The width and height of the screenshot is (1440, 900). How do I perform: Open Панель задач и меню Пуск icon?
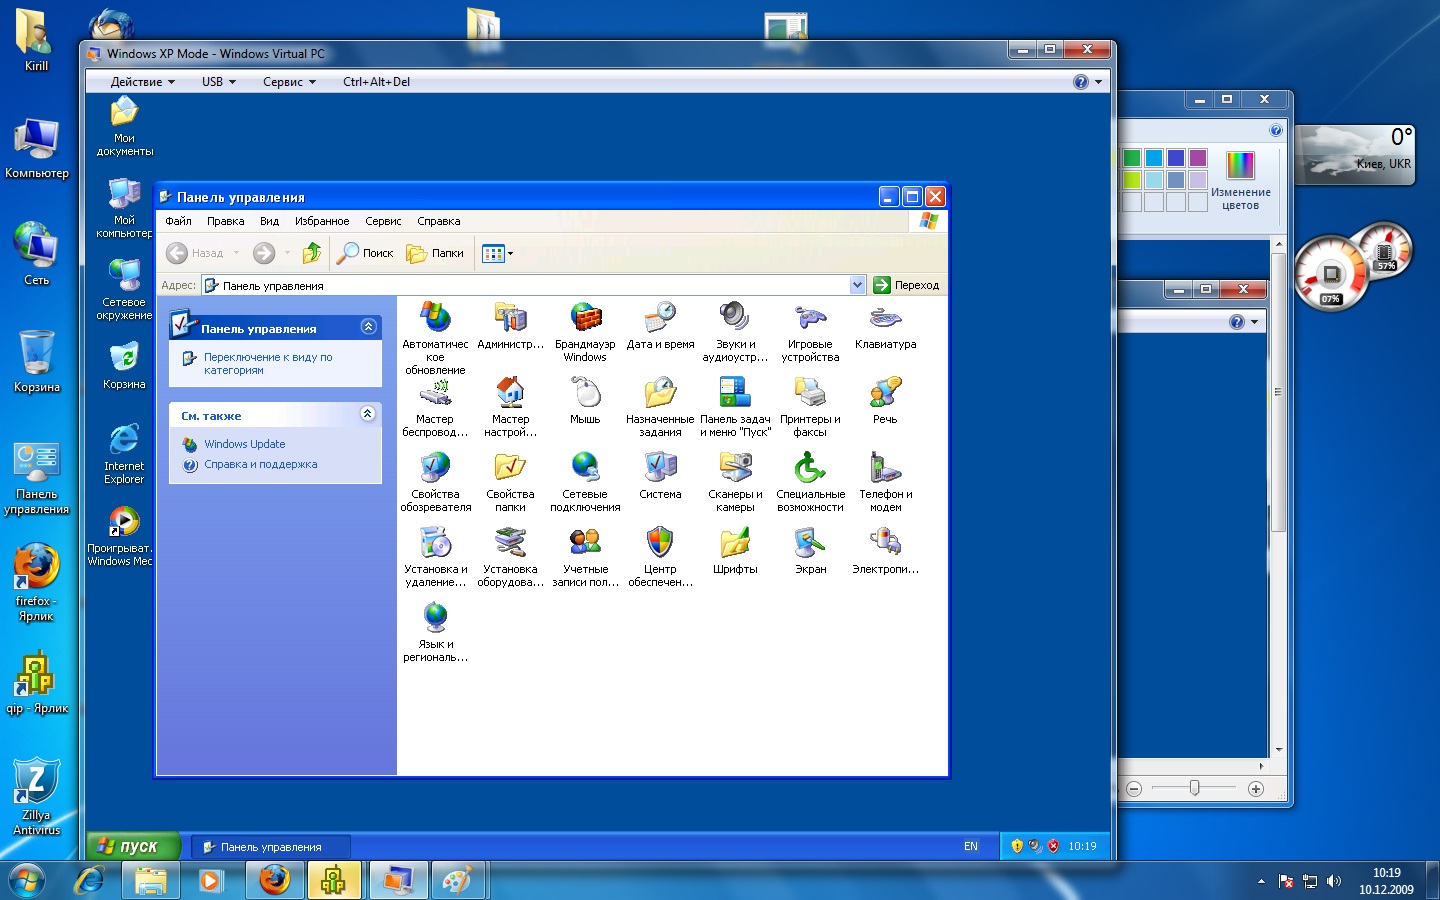tap(735, 407)
